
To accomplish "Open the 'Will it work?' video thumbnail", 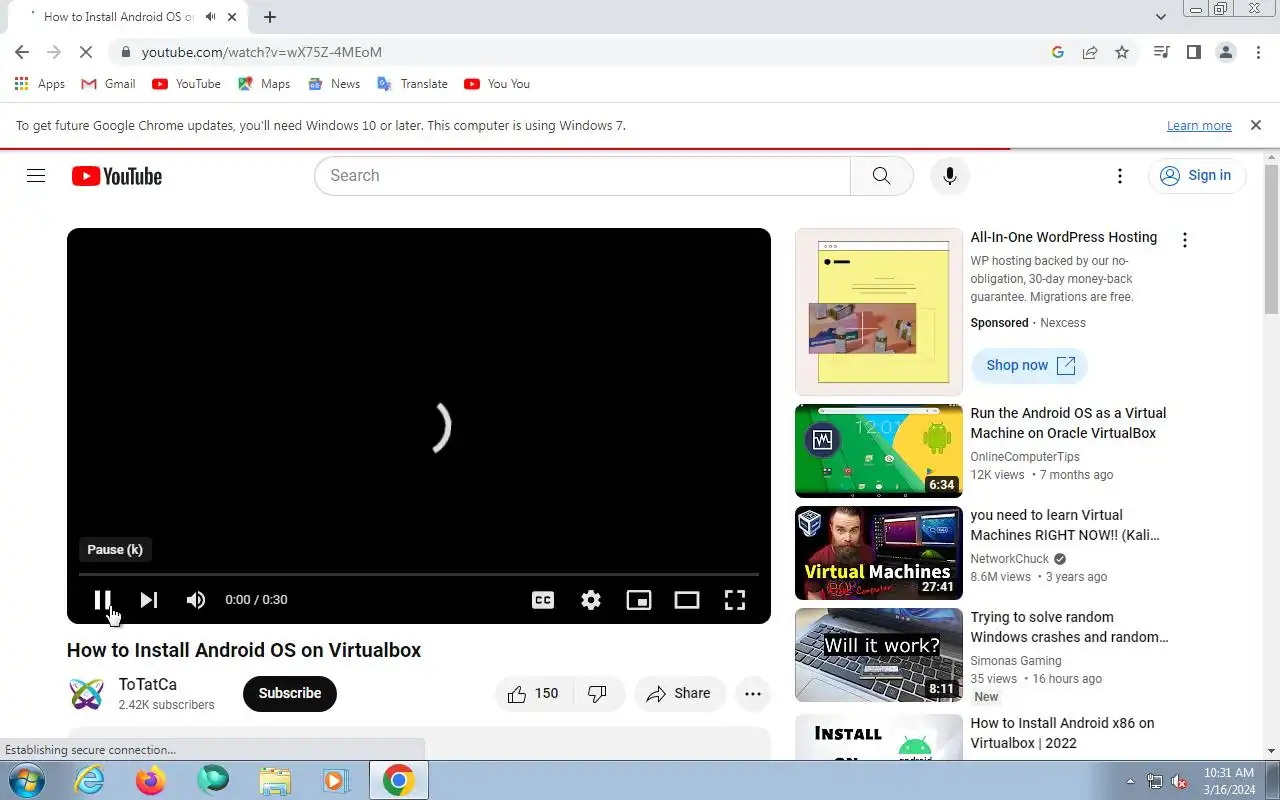I will (x=879, y=655).
